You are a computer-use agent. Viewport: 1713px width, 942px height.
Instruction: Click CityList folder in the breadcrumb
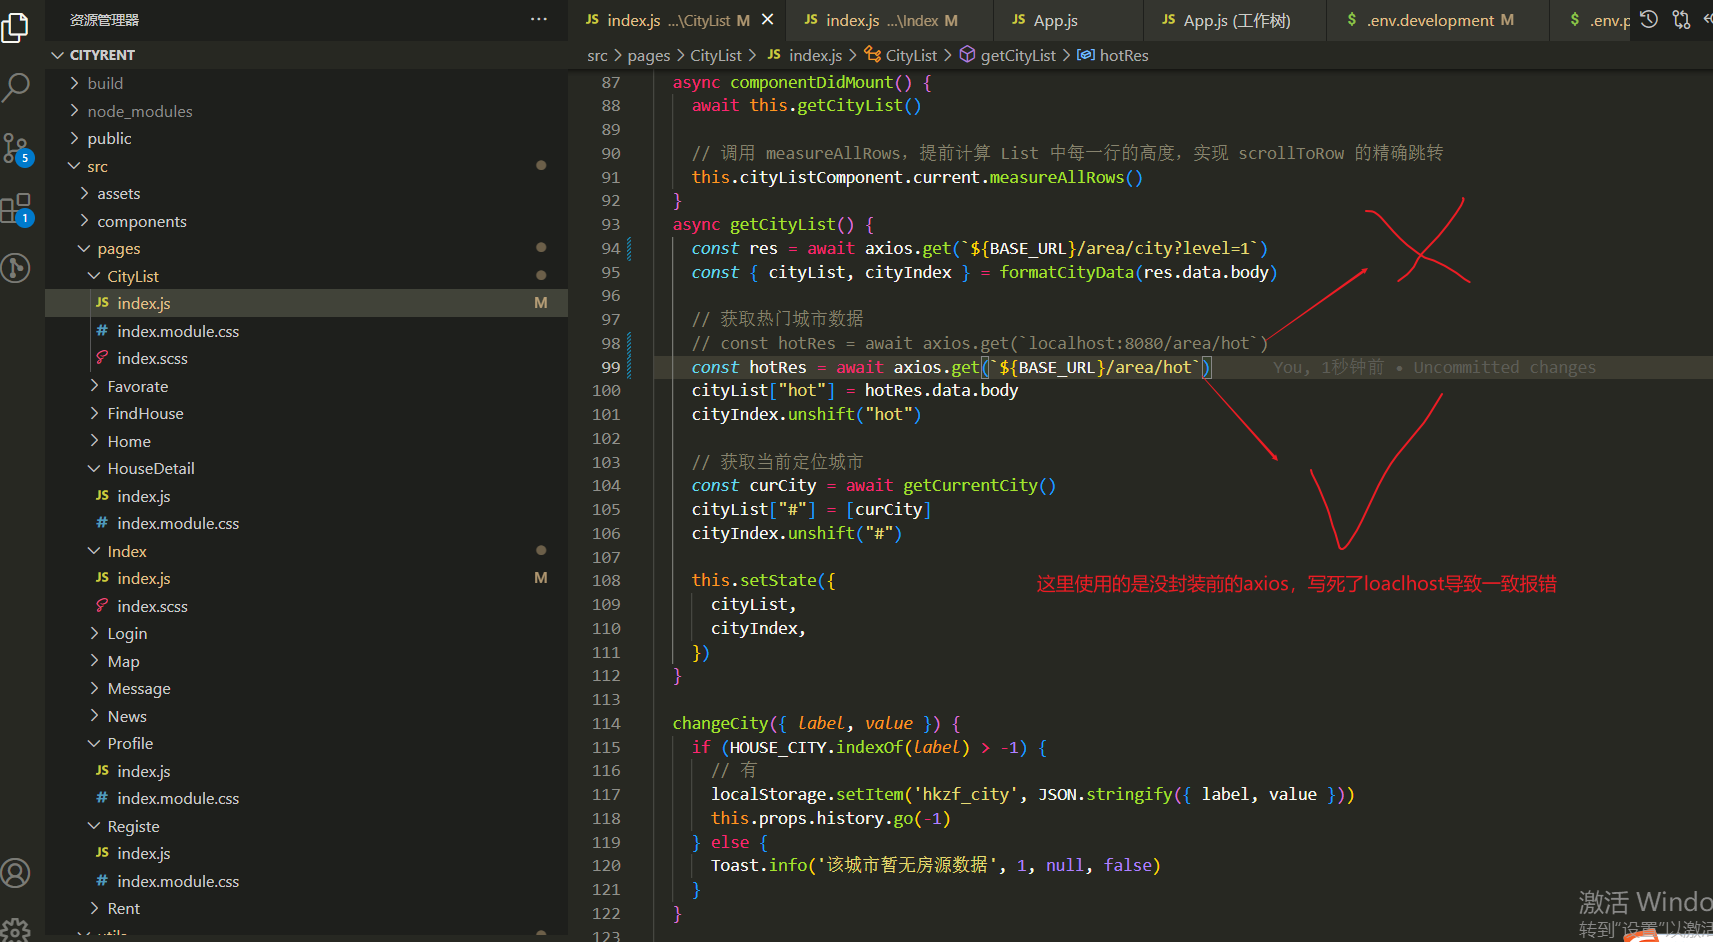pyautogui.click(x=716, y=56)
